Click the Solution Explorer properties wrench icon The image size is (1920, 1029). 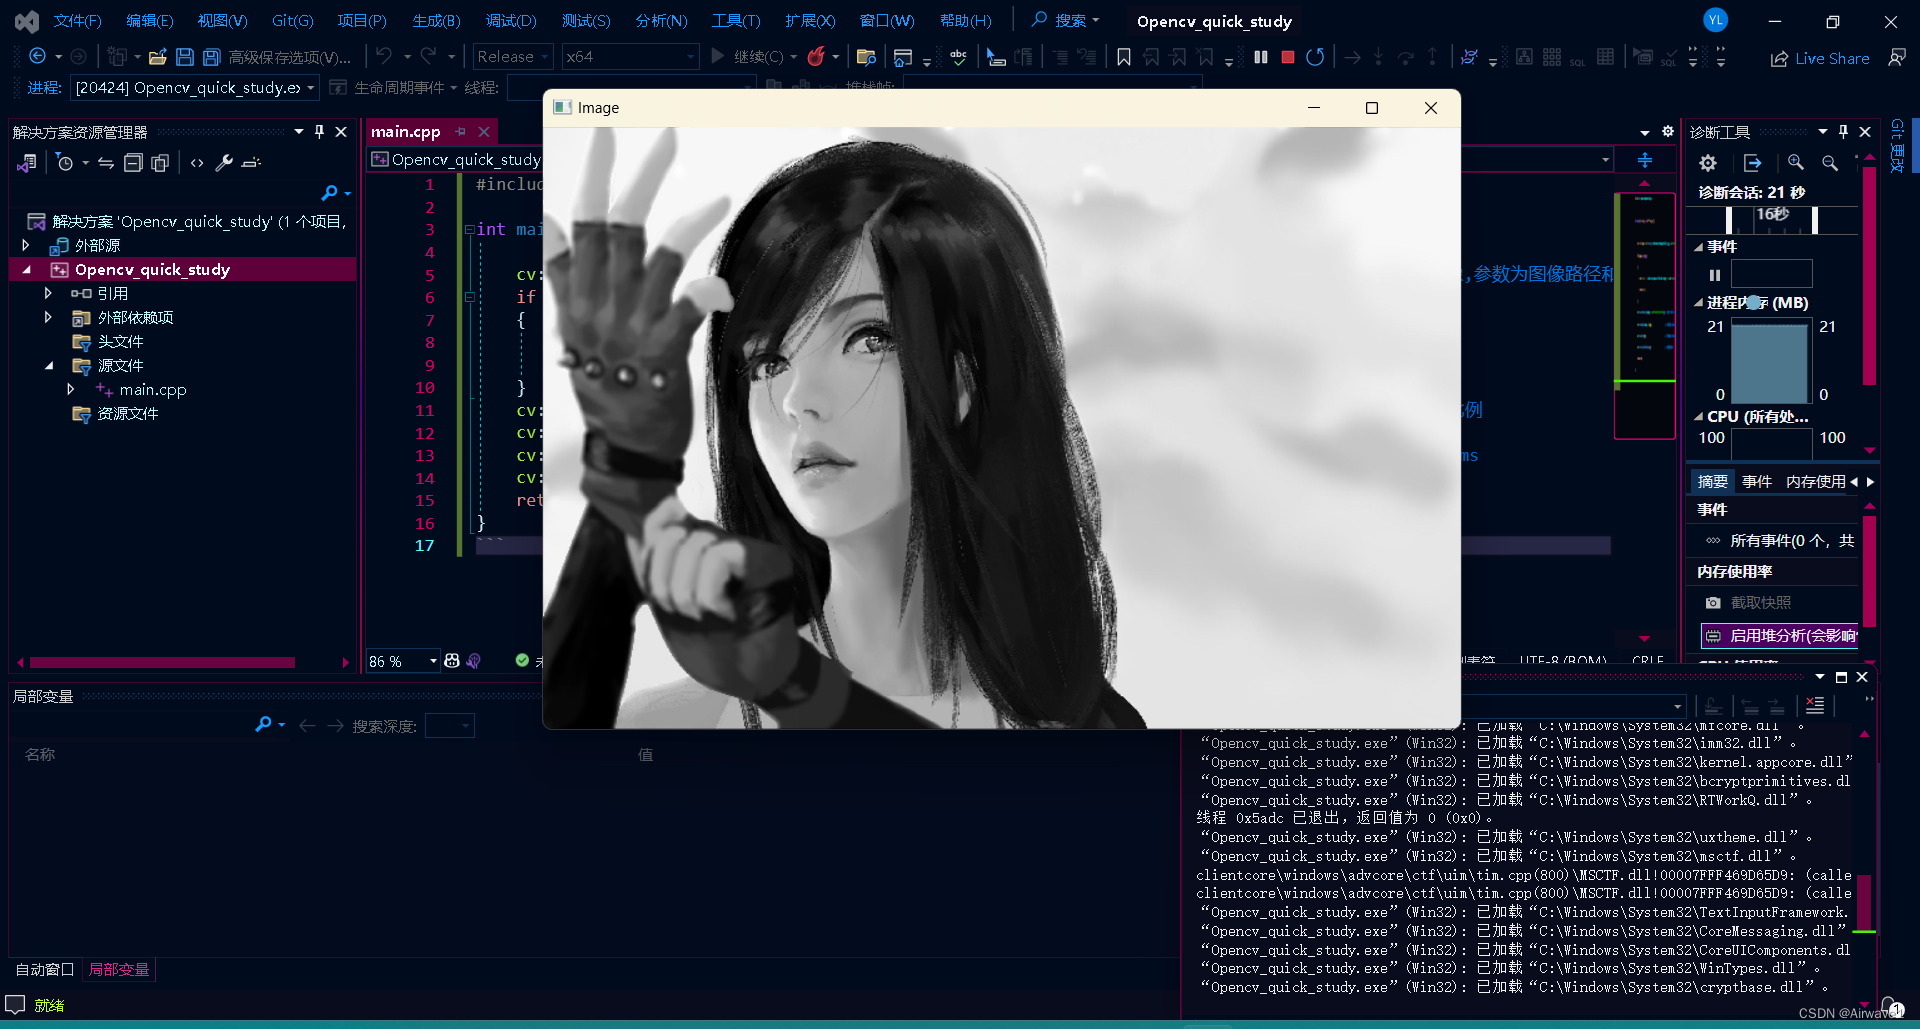point(224,163)
